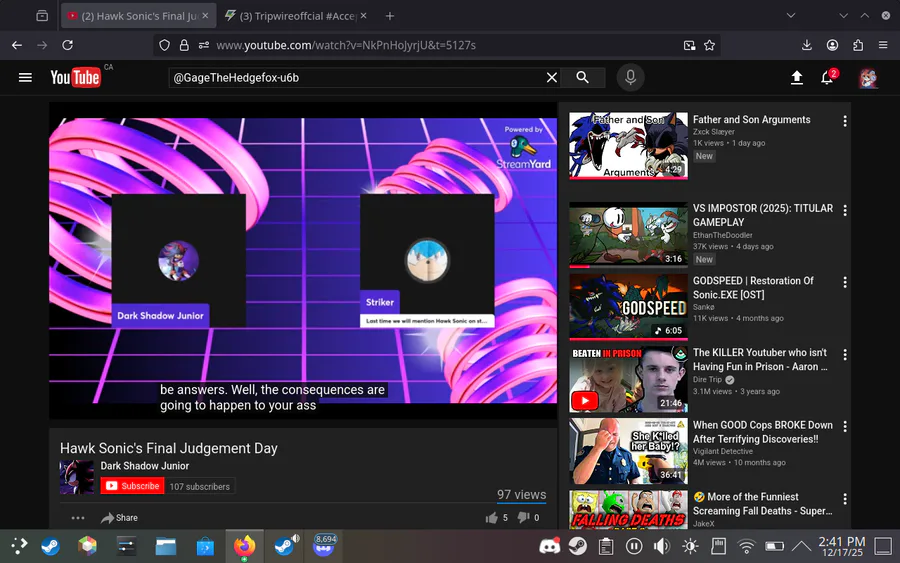Run search with magnifying glass button
The image size is (900, 563).
point(583,77)
